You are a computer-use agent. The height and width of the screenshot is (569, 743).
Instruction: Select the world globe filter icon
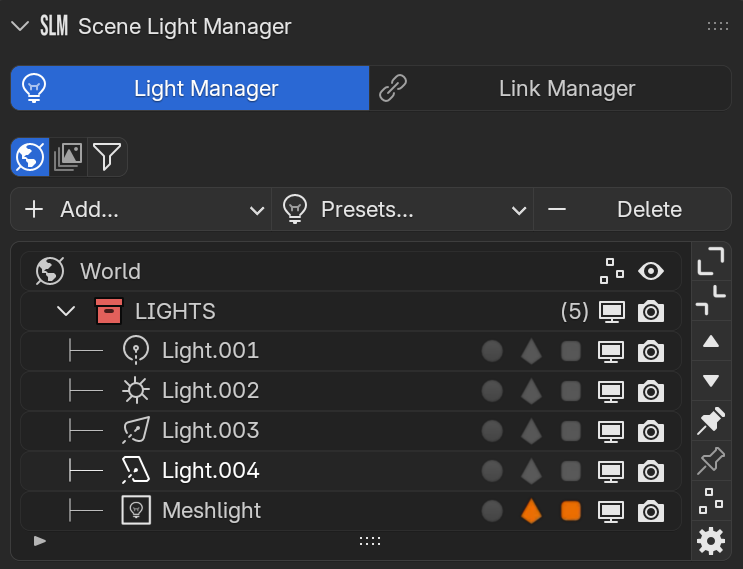tap(30, 157)
